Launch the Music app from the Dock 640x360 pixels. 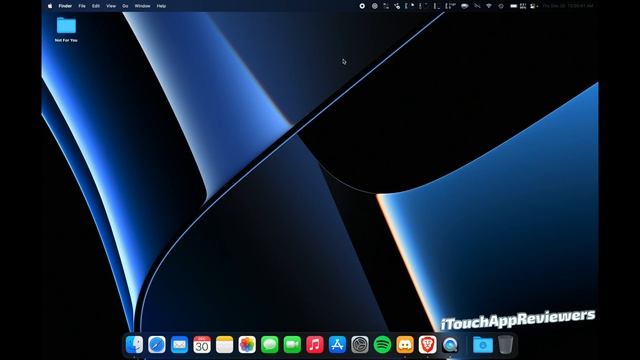point(315,345)
